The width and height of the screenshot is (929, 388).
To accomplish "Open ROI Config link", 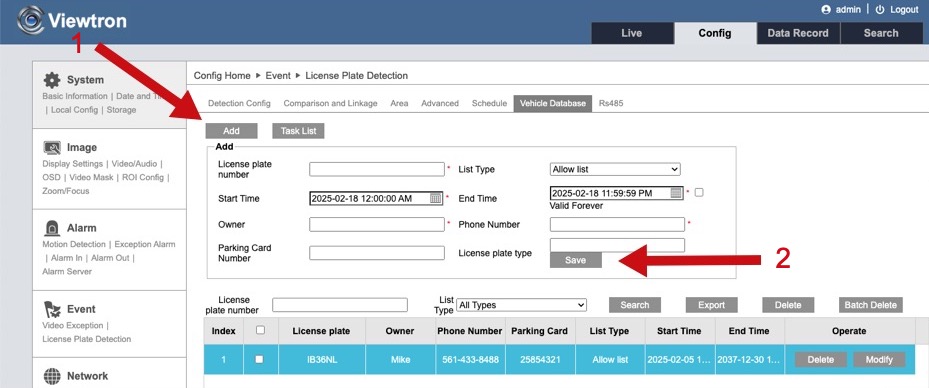I will (143, 177).
